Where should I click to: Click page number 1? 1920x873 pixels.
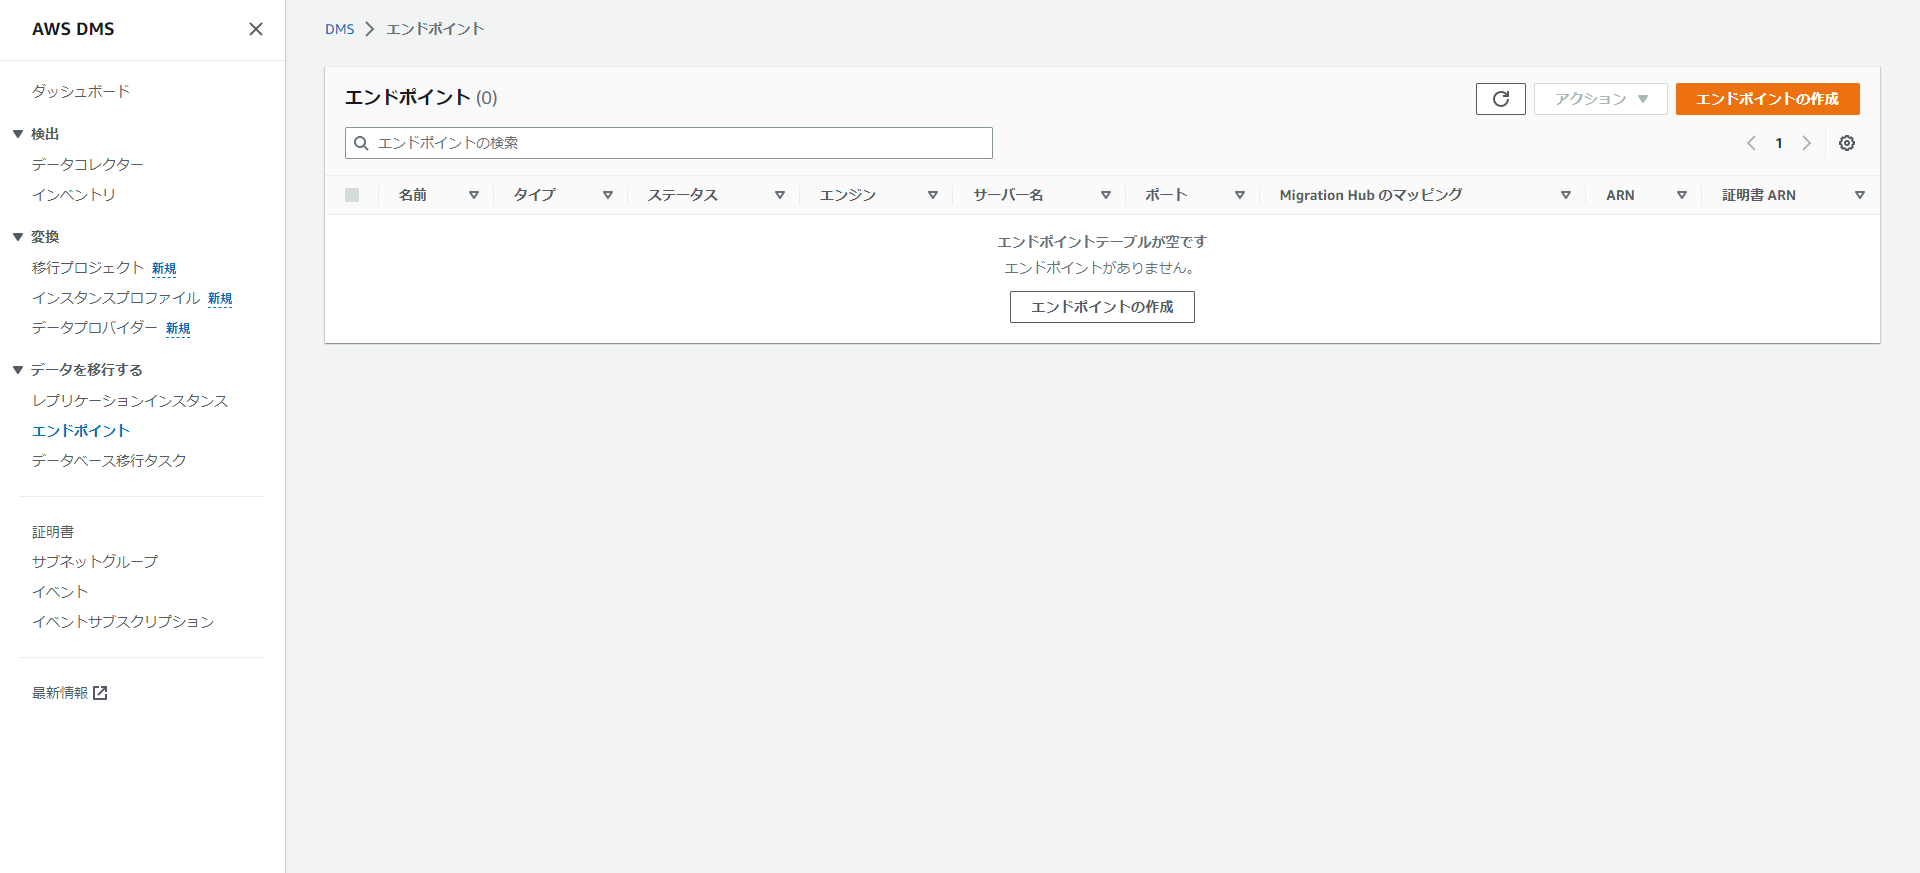(x=1779, y=143)
